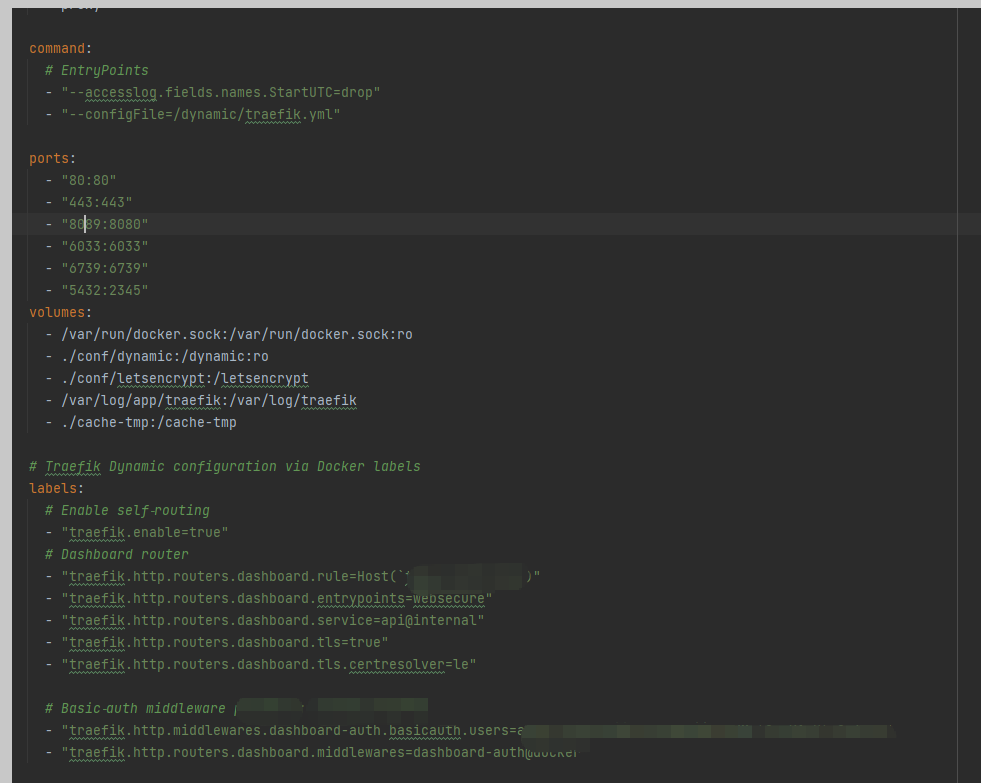Click the 'ports:' key
The image size is (981, 783).
pyautogui.click(x=52, y=158)
